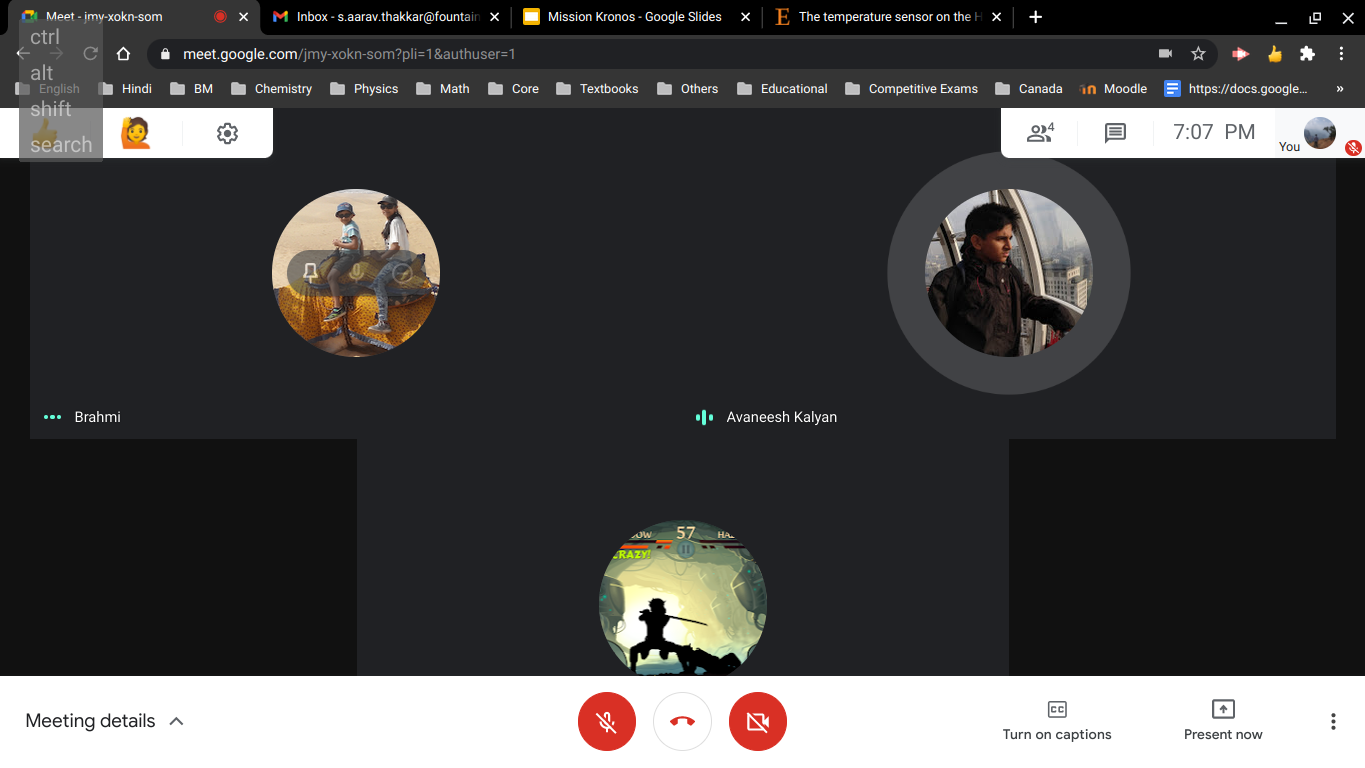Click the Present now button
Viewport: 1365px width, 768px height.
[x=1223, y=721]
